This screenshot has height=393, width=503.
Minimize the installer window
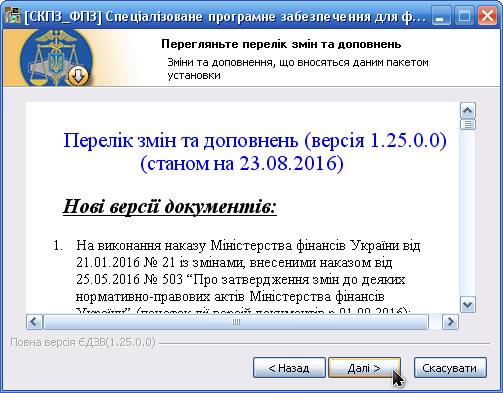(441, 16)
